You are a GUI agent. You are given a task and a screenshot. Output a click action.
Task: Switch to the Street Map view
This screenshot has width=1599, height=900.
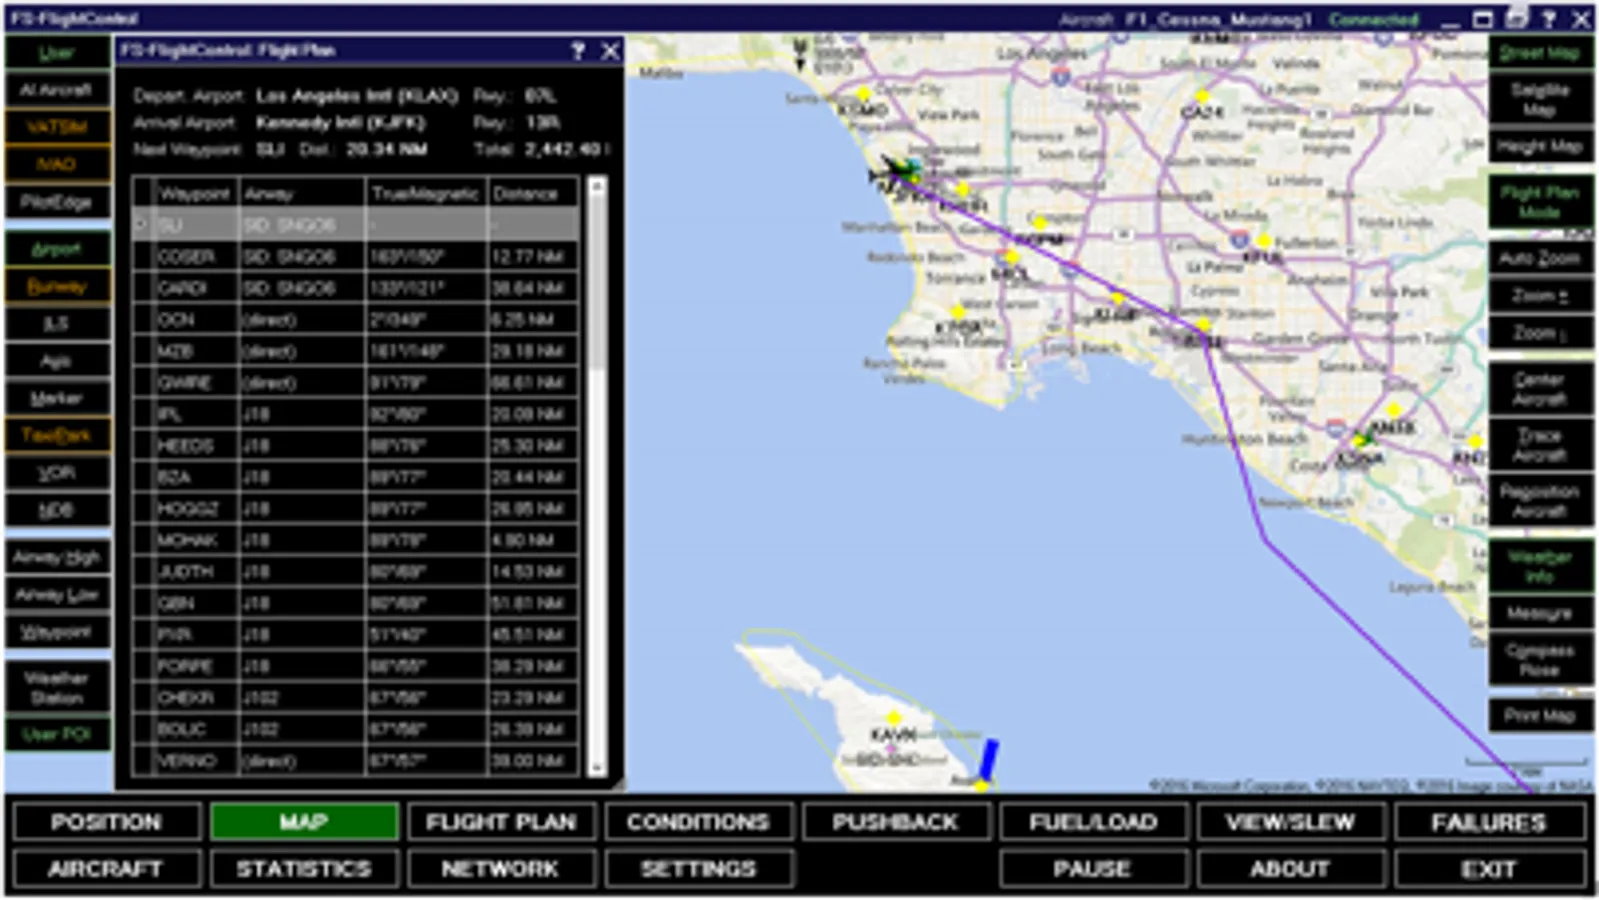(x=1540, y=53)
